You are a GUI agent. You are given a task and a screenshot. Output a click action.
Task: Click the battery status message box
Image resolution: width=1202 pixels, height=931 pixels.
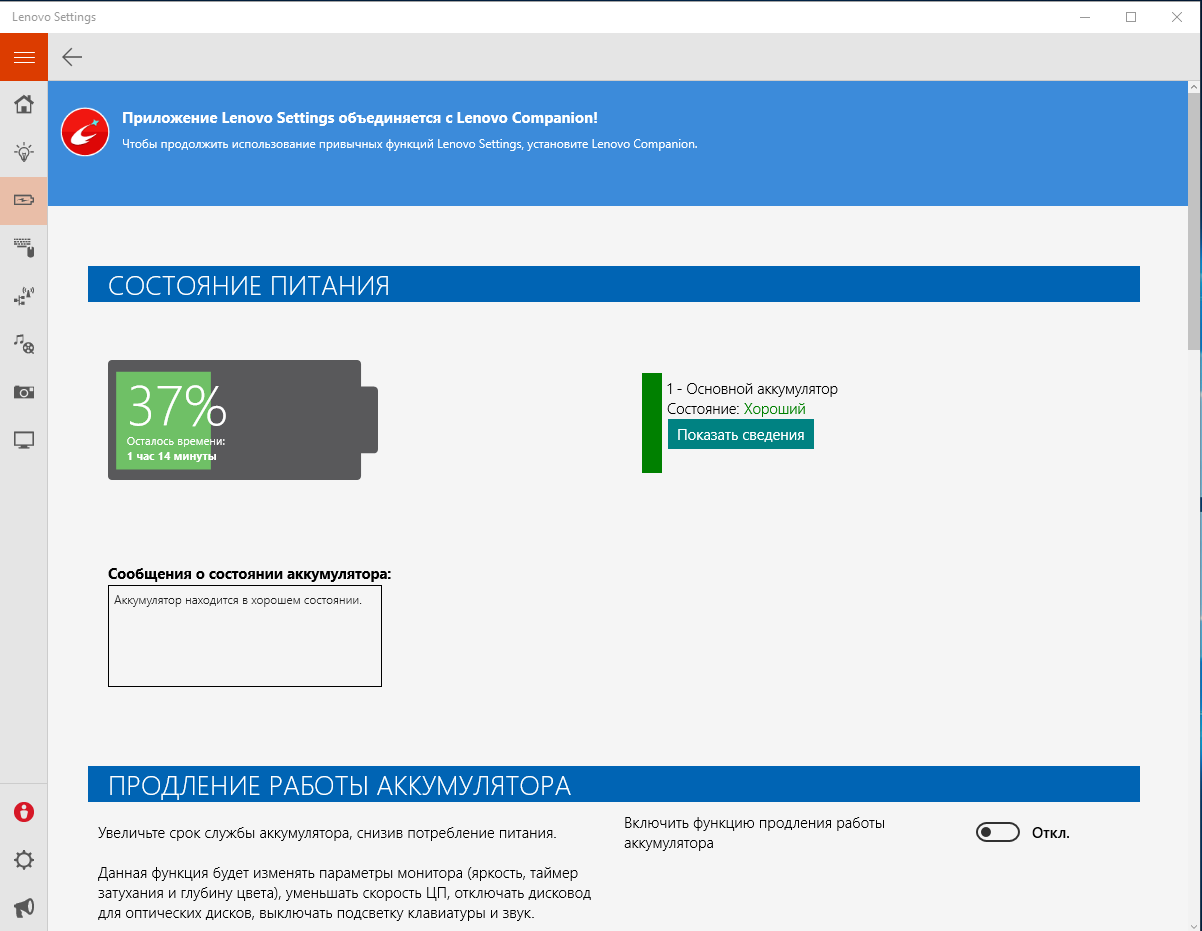pos(245,636)
